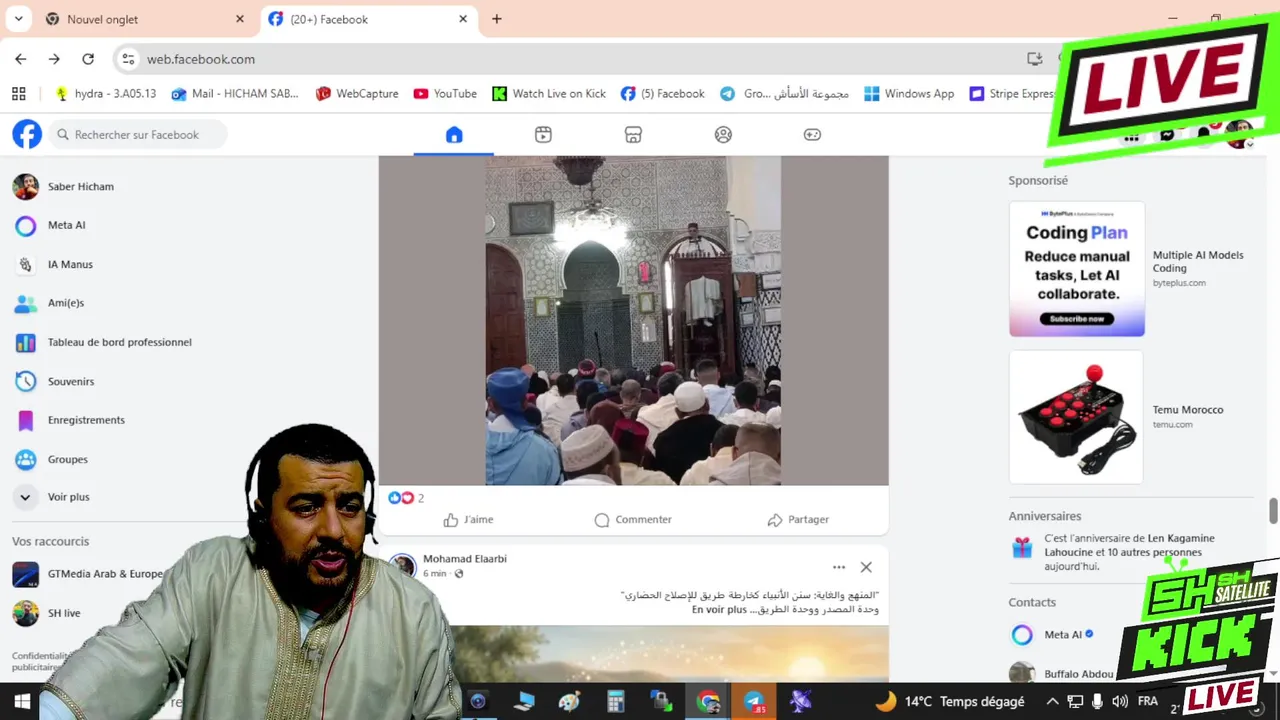Open birthdays notice for Len Kagamine Lahoucine
Screen dimensions: 1280x720
click(x=1130, y=552)
